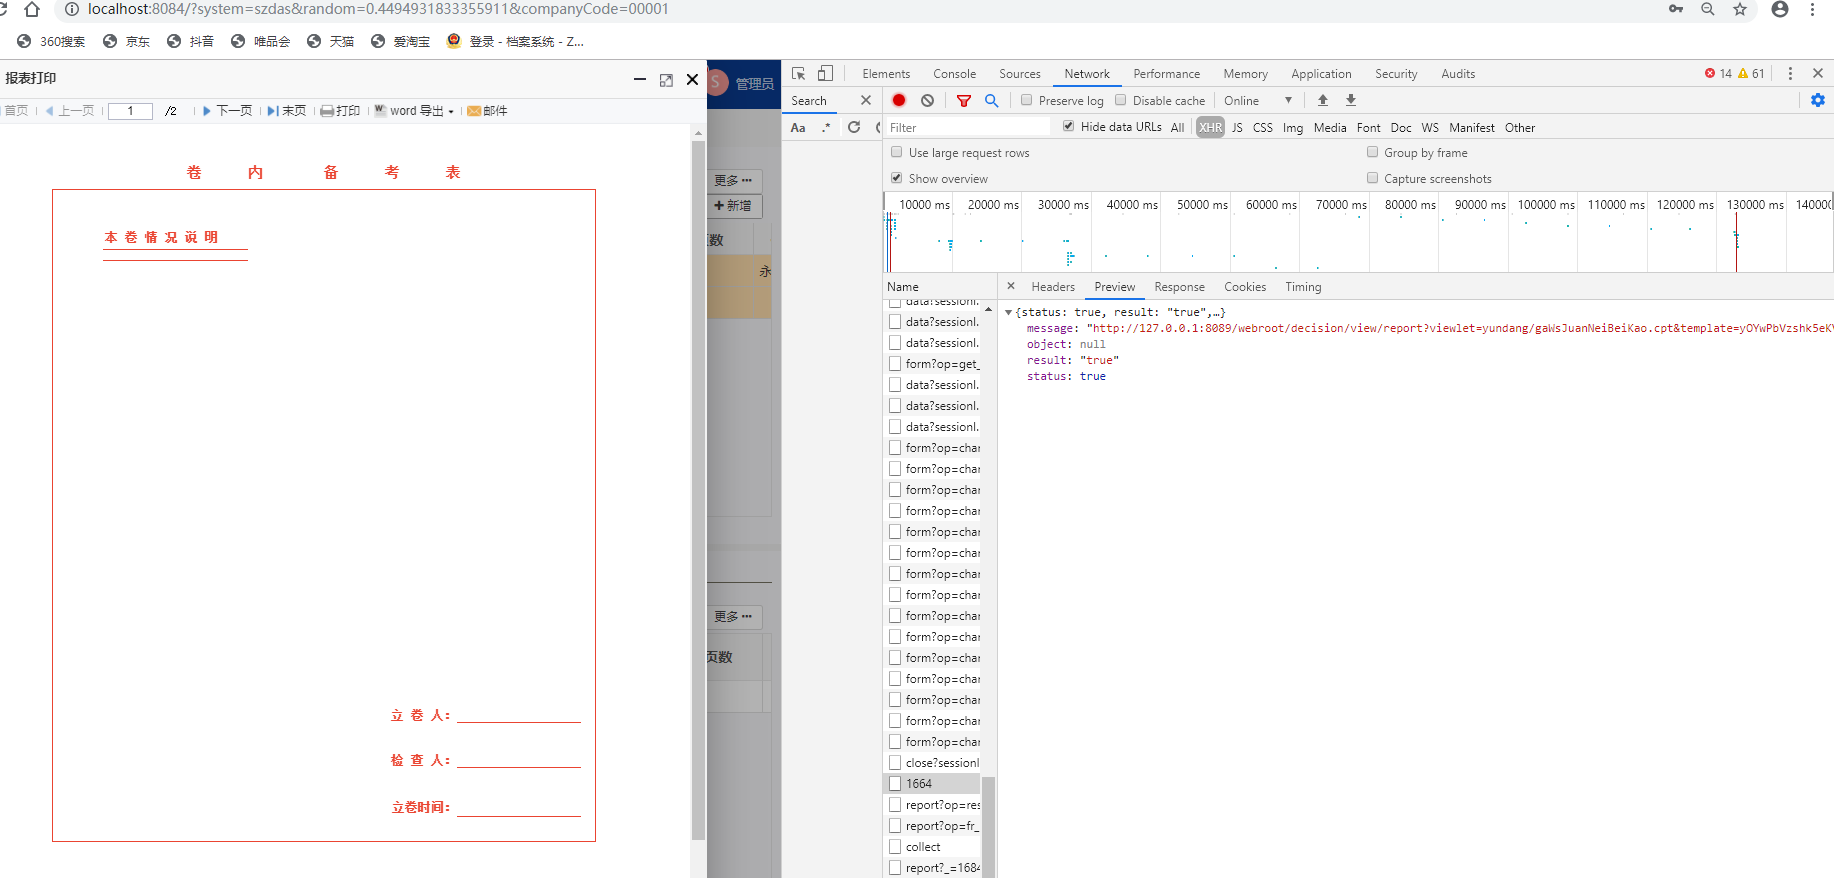Filter requests by CSS type
Viewport: 1834px width, 878px height.
pyautogui.click(x=1263, y=128)
